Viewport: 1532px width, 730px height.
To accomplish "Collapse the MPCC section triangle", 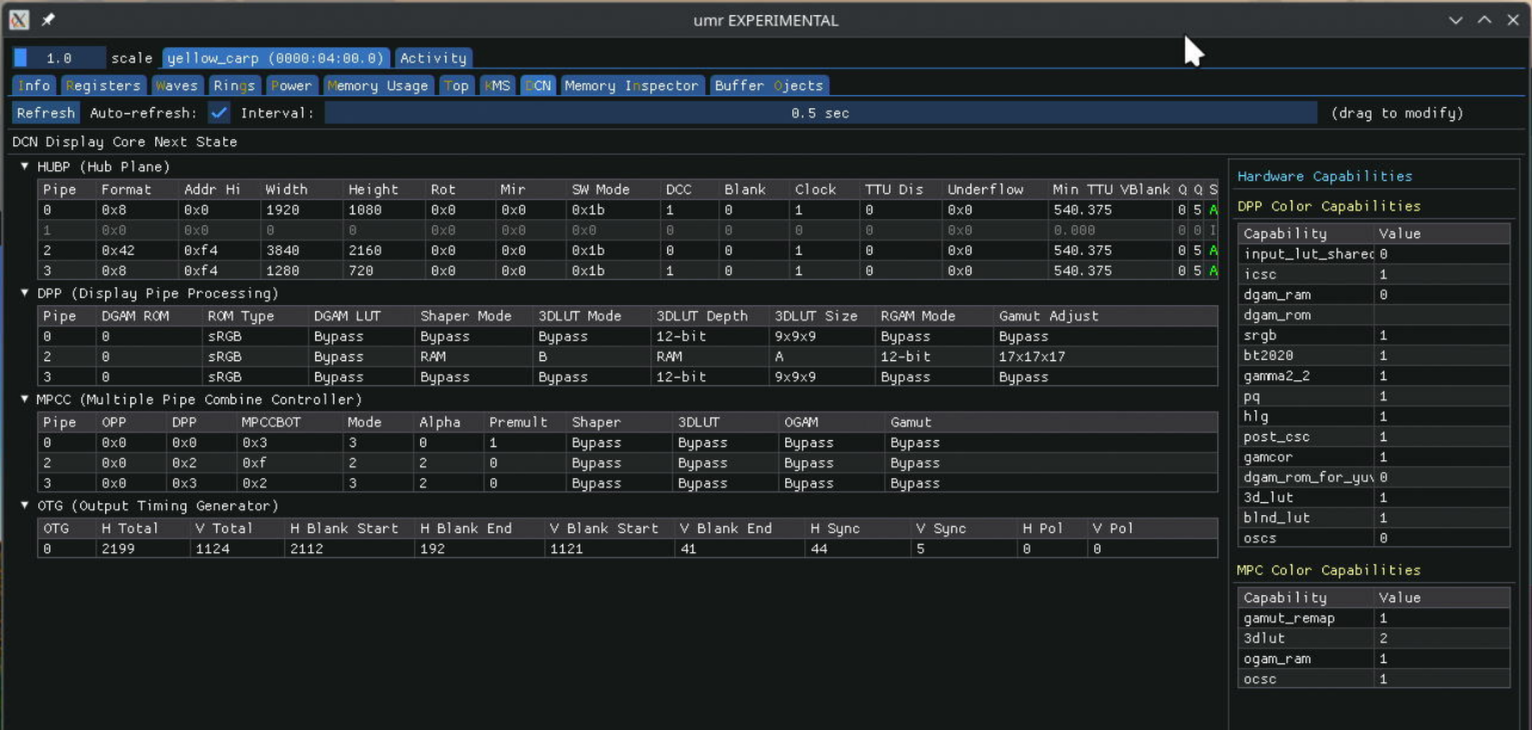I will click(x=25, y=400).
